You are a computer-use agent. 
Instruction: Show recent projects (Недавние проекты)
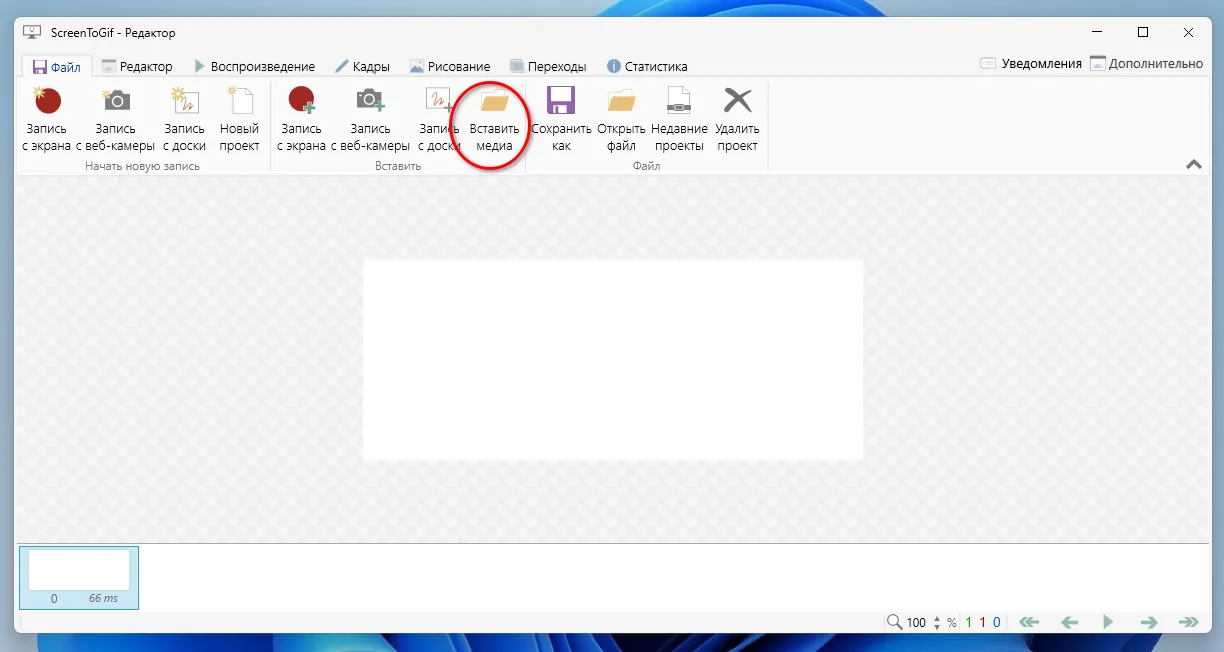point(679,120)
